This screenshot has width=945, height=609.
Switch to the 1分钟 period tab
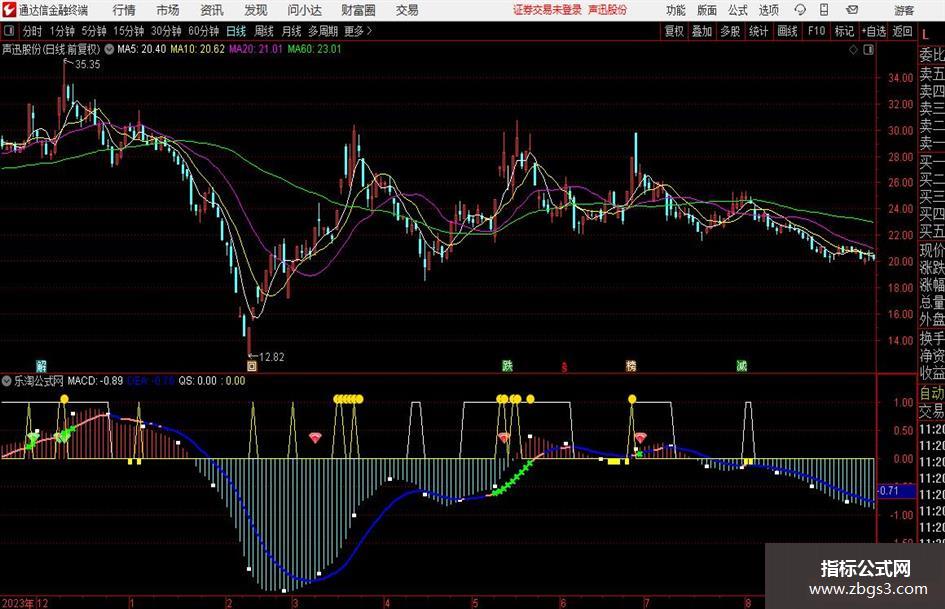62,31
